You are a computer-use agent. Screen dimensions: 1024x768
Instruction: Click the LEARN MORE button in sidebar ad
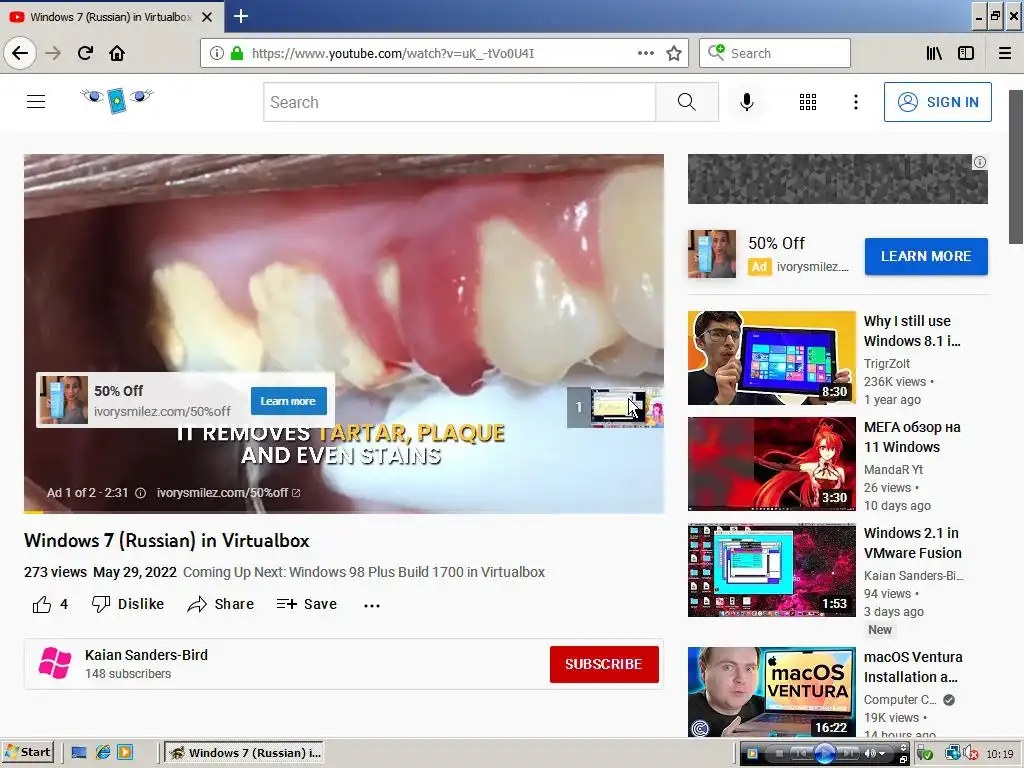click(926, 256)
